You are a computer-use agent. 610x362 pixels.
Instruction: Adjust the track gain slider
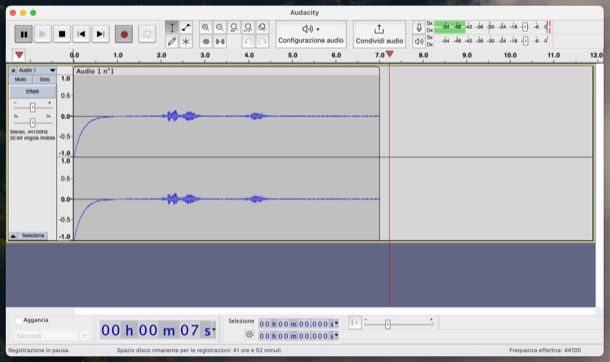(33, 108)
